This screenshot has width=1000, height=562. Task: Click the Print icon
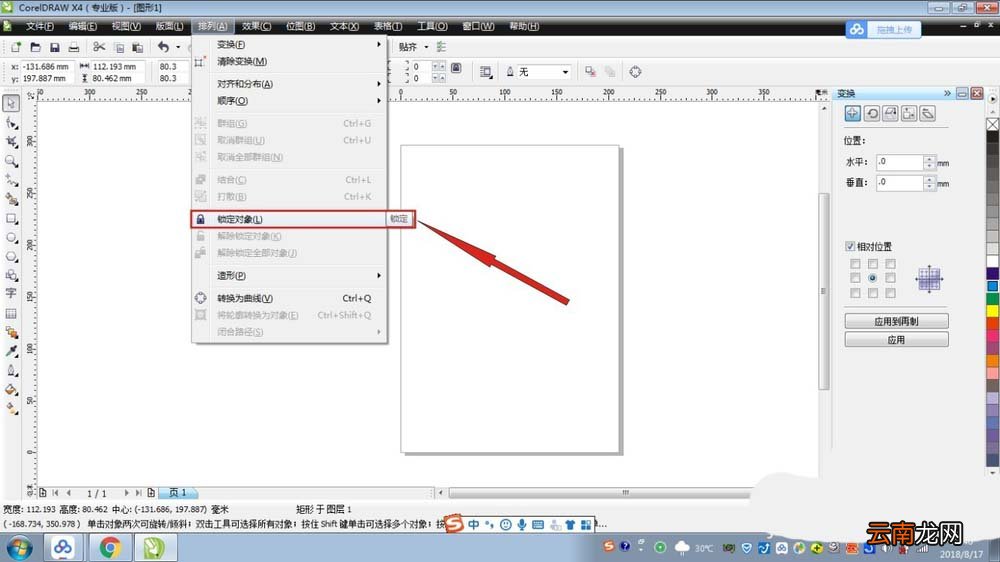(x=74, y=47)
